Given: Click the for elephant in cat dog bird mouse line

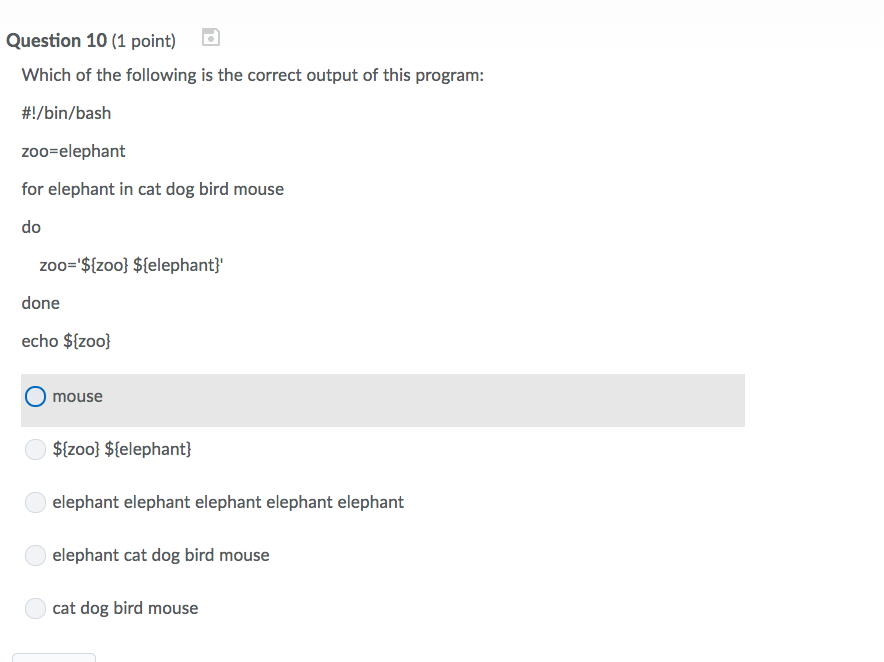Looking at the screenshot, I should pos(152,188).
